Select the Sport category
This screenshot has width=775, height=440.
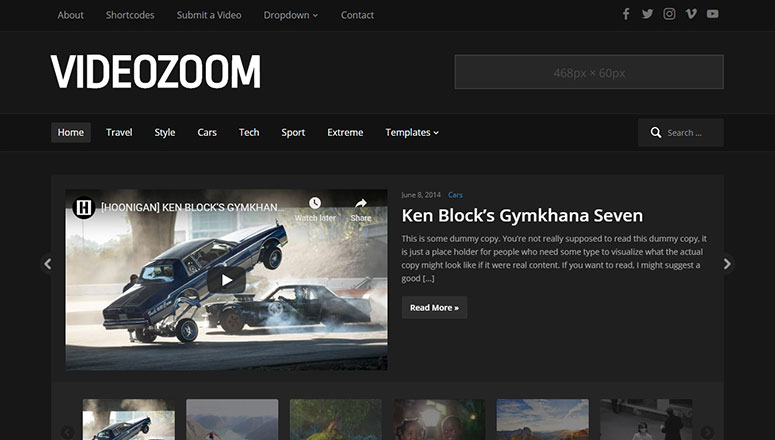[x=293, y=132]
